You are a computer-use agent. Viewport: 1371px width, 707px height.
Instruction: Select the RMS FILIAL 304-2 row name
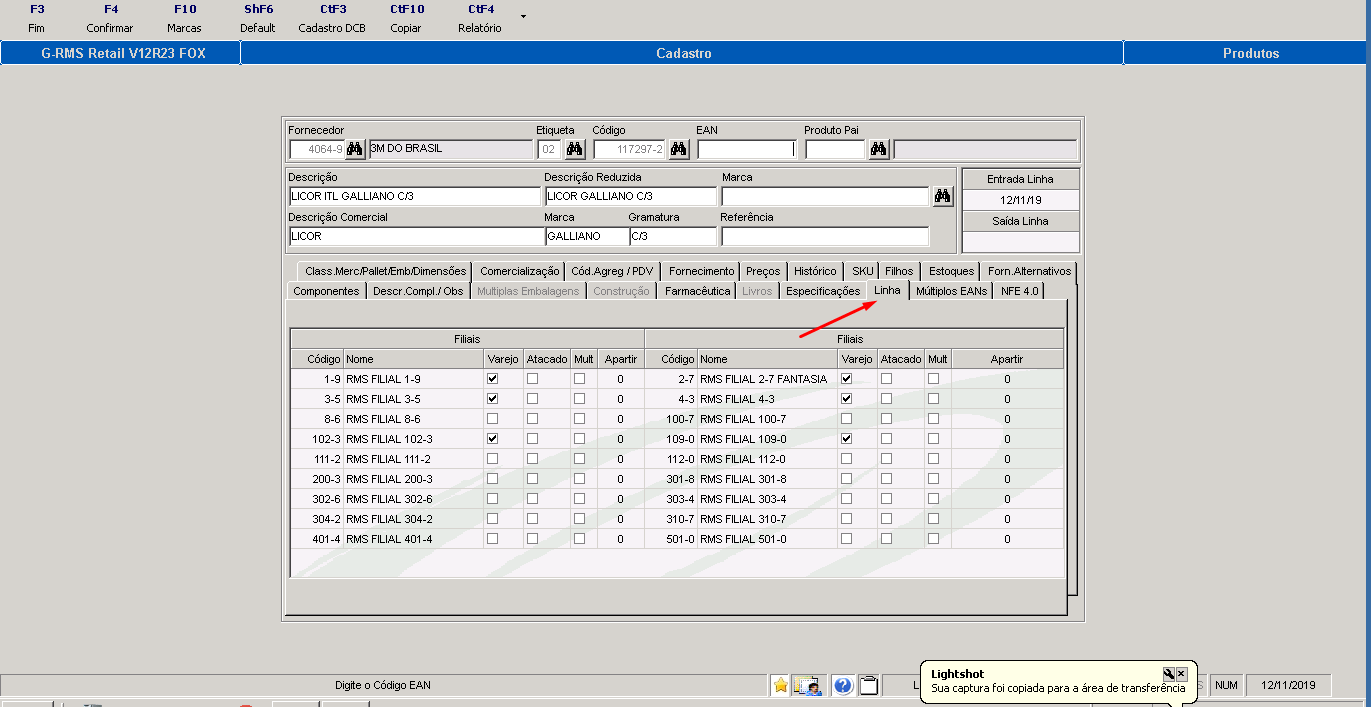tap(388, 519)
